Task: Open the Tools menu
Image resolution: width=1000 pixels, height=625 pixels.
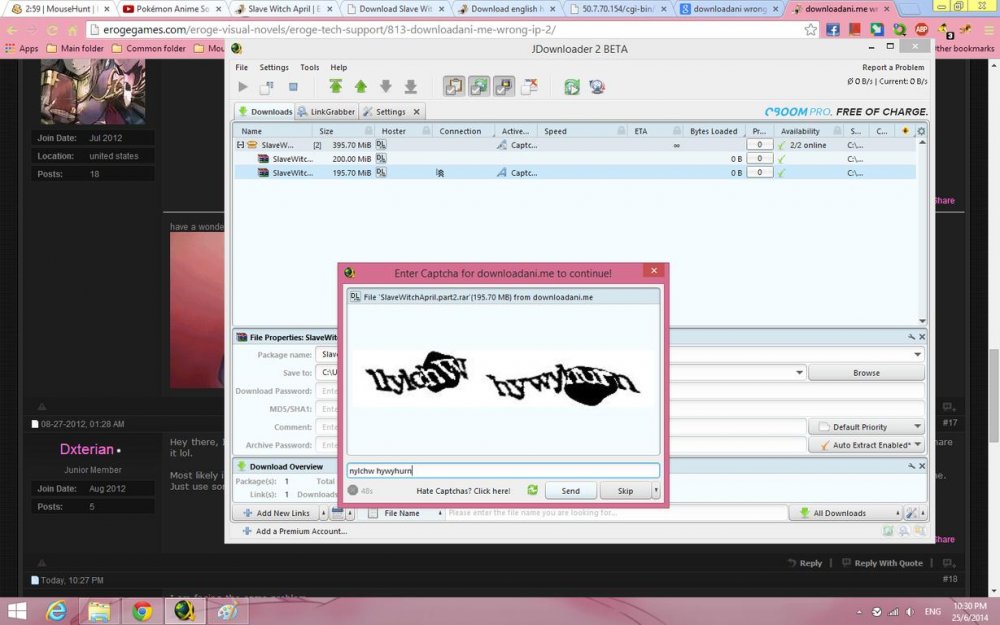Action: pos(310,67)
